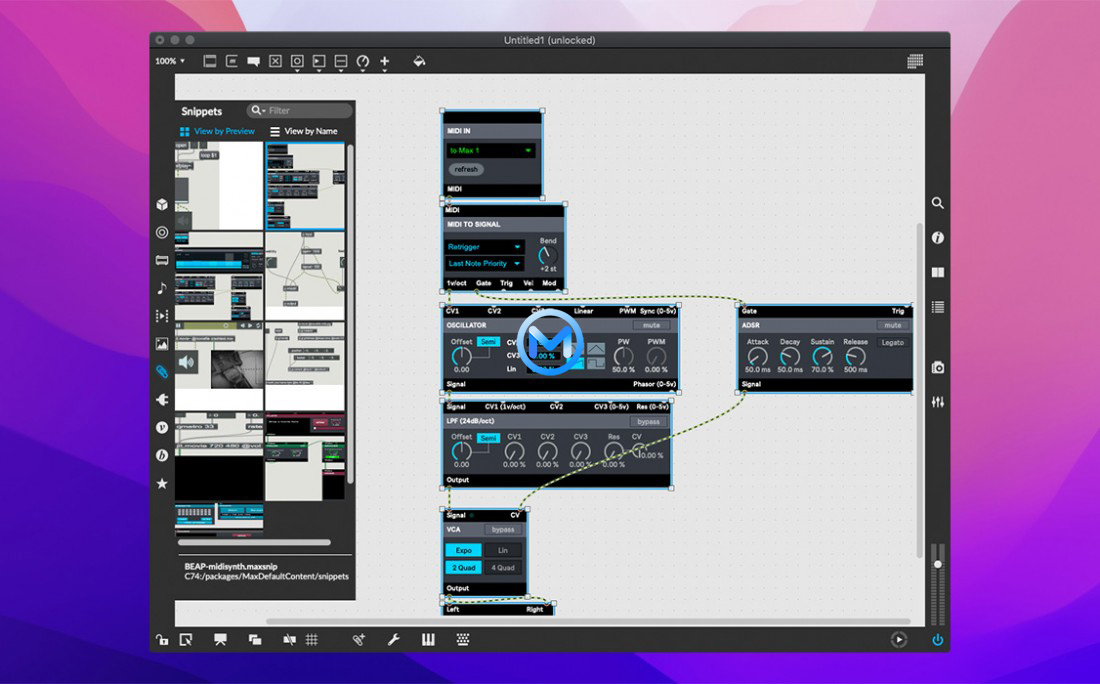Viewport: 1100px width, 684px height.
Task: Click the snapshot camera icon in the sidebar
Action: tap(938, 367)
